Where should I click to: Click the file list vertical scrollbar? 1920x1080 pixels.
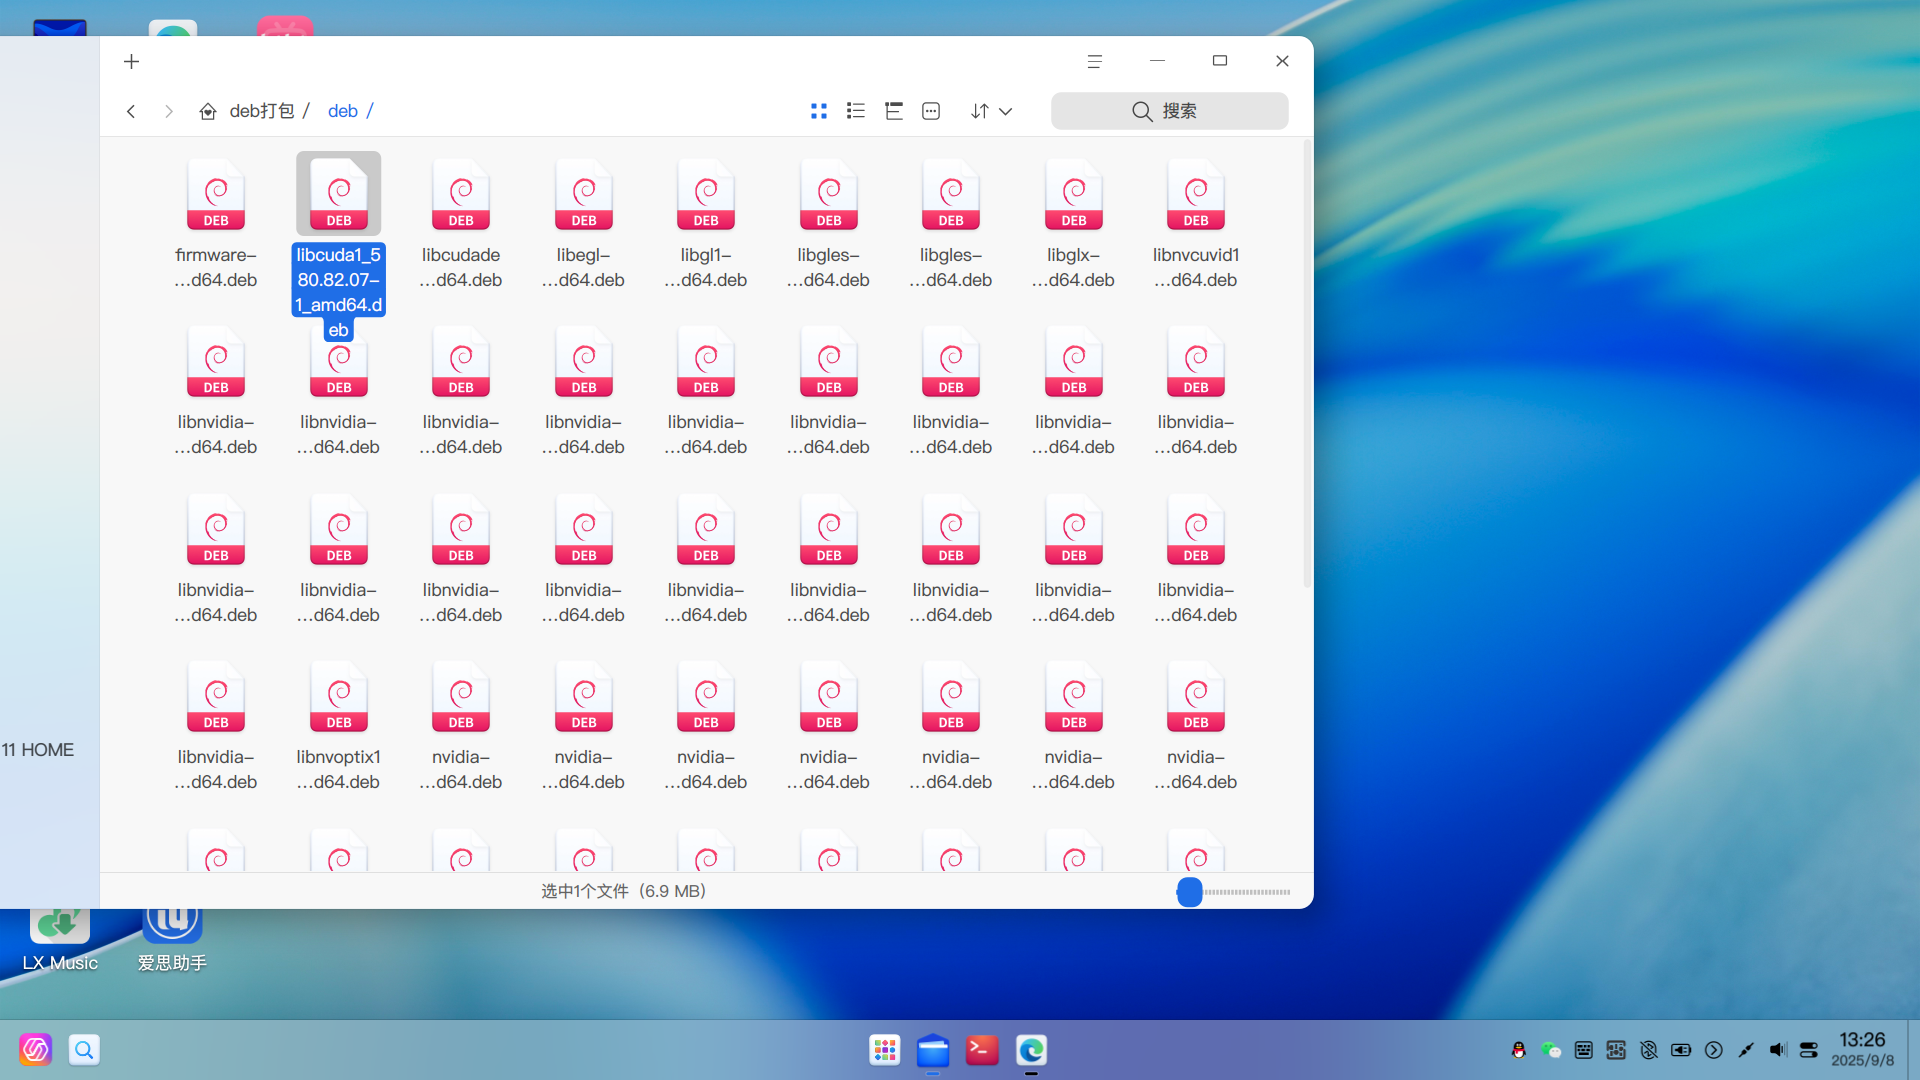1307,365
